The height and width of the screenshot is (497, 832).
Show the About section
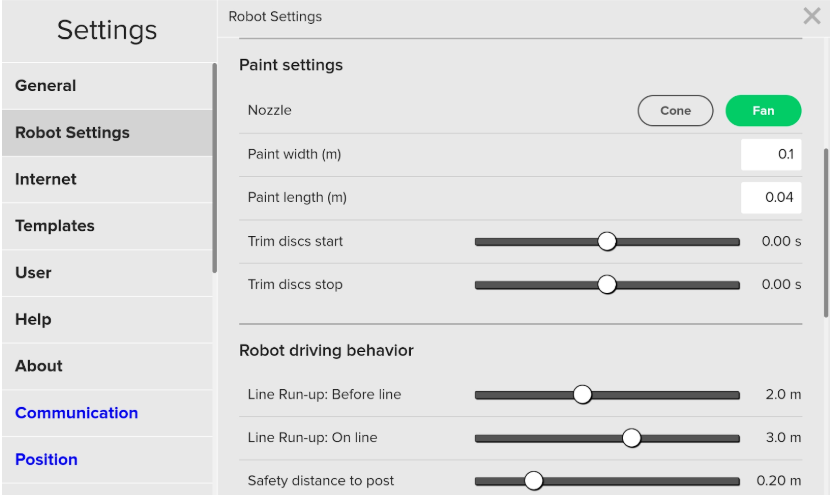click(106, 366)
